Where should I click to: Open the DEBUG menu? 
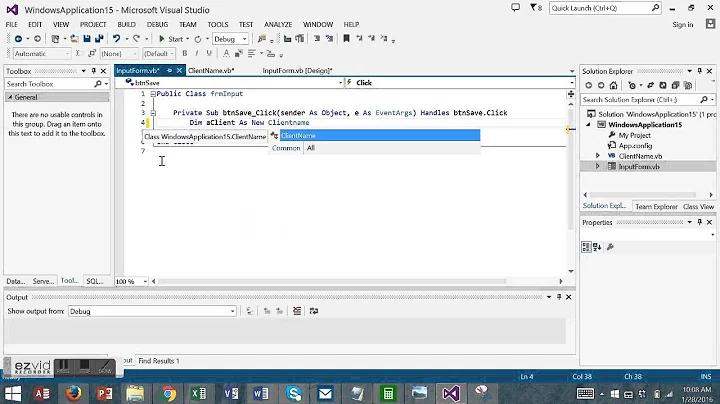coord(157,24)
